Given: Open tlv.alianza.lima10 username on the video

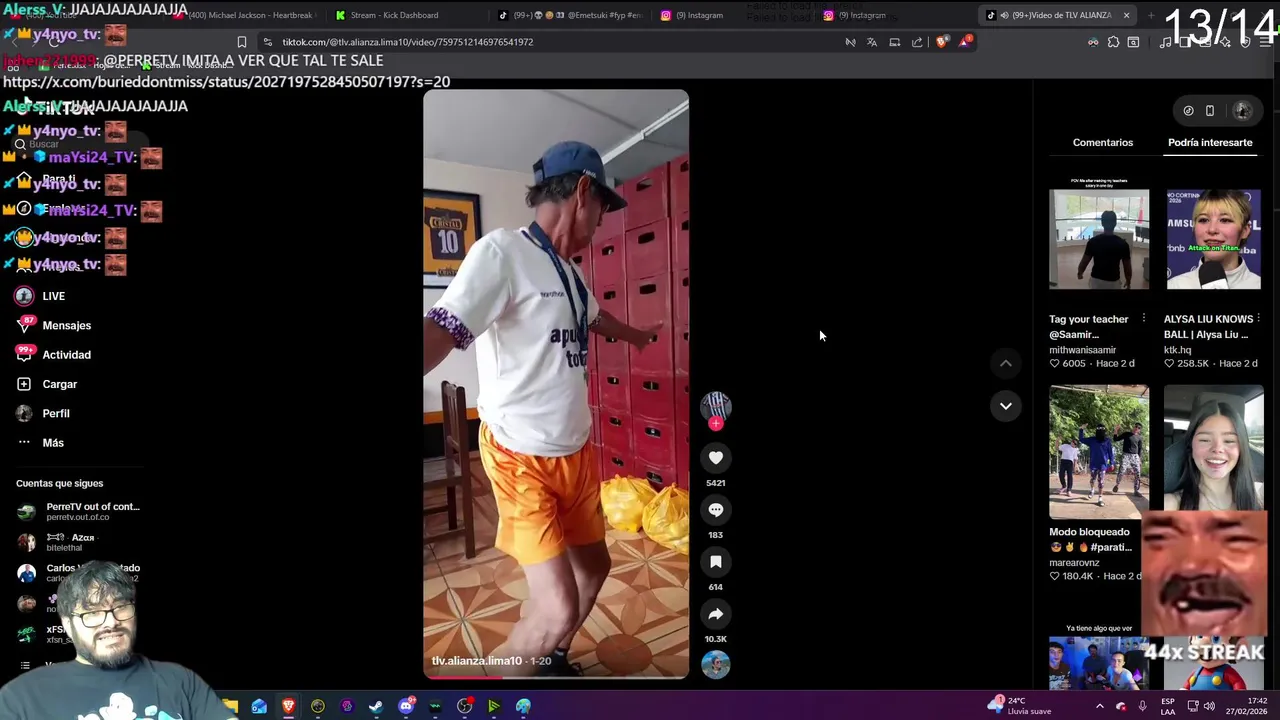Looking at the screenshot, I should click(477, 661).
